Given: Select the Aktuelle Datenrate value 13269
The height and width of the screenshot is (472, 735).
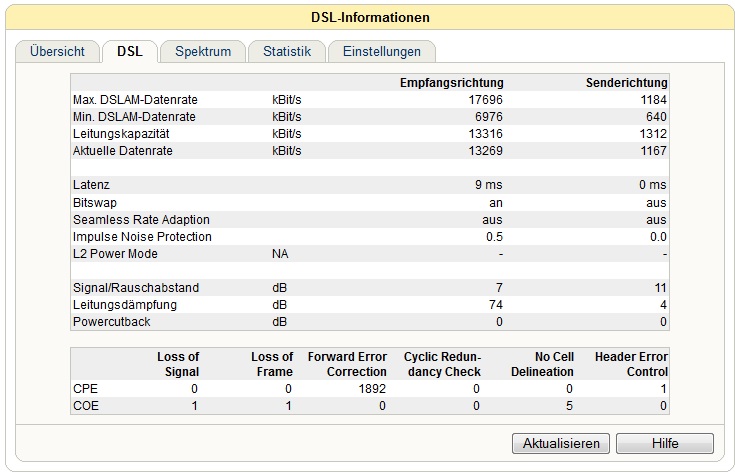Looking at the screenshot, I should [485, 150].
